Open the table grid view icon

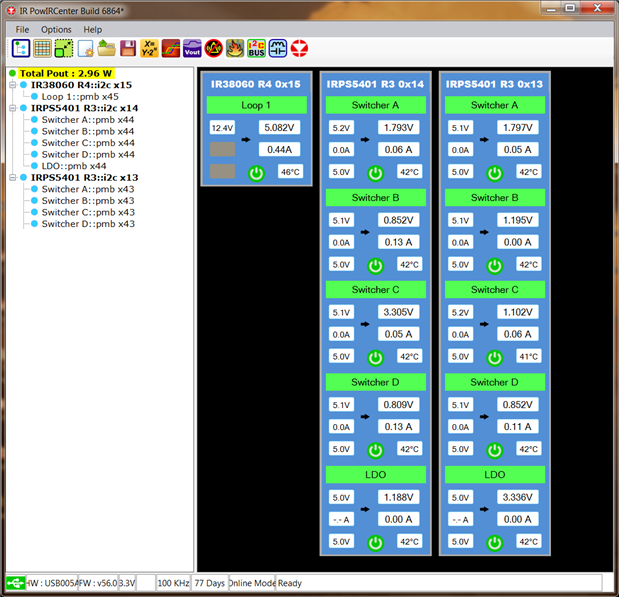[x=42, y=48]
